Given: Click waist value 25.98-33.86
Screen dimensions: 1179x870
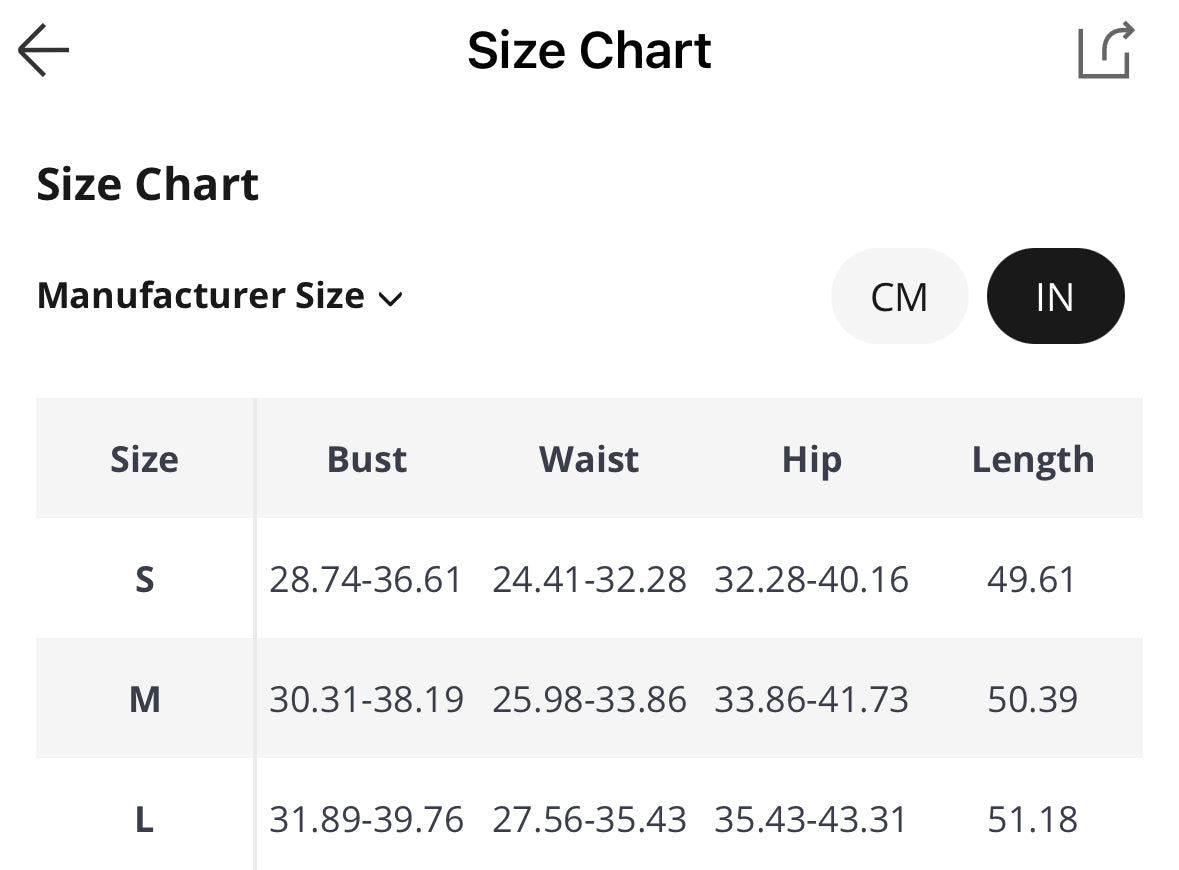Looking at the screenshot, I should point(589,700).
